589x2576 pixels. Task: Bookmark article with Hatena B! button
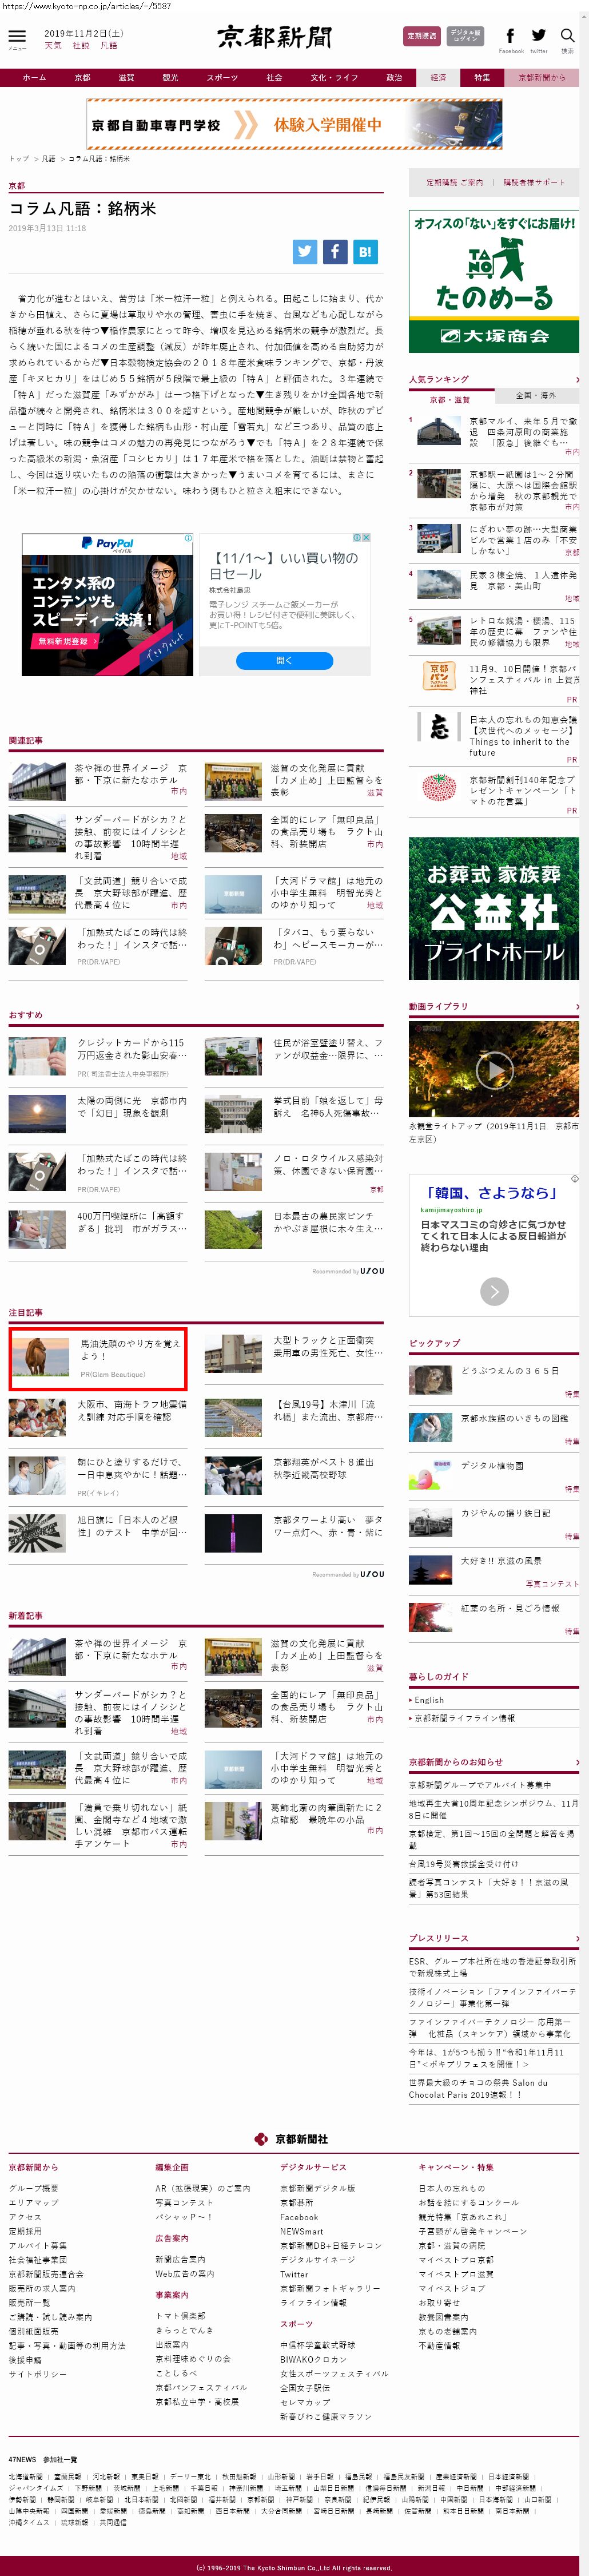[365, 252]
